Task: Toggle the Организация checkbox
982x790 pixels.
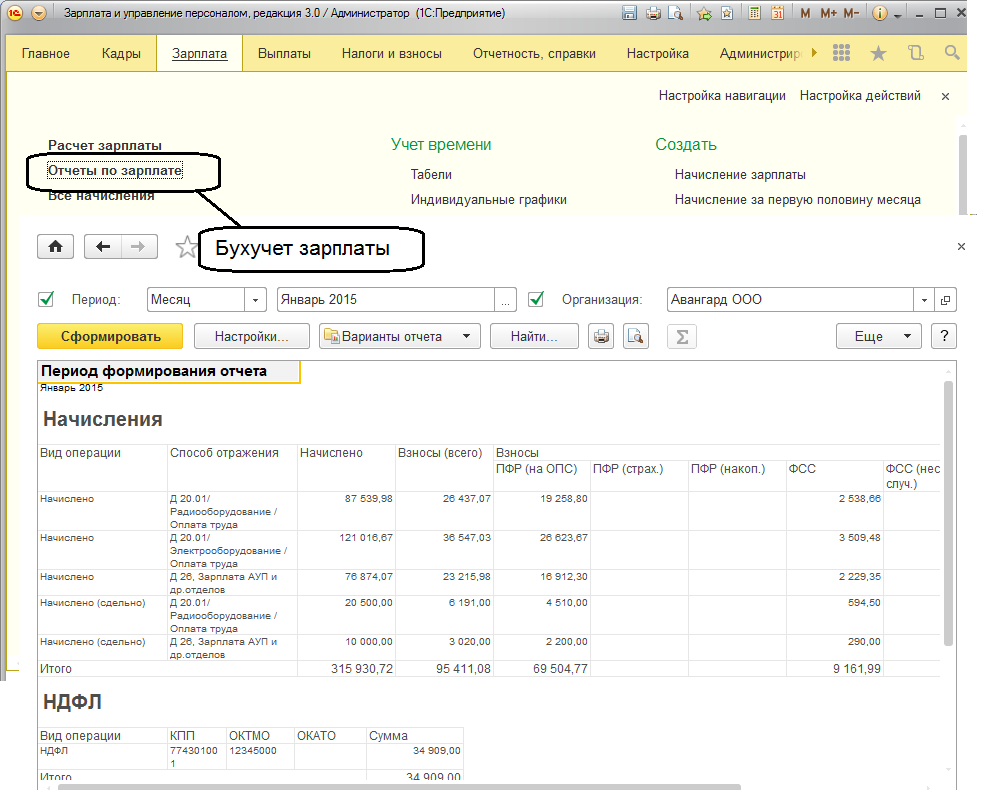Action: point(536,299)
